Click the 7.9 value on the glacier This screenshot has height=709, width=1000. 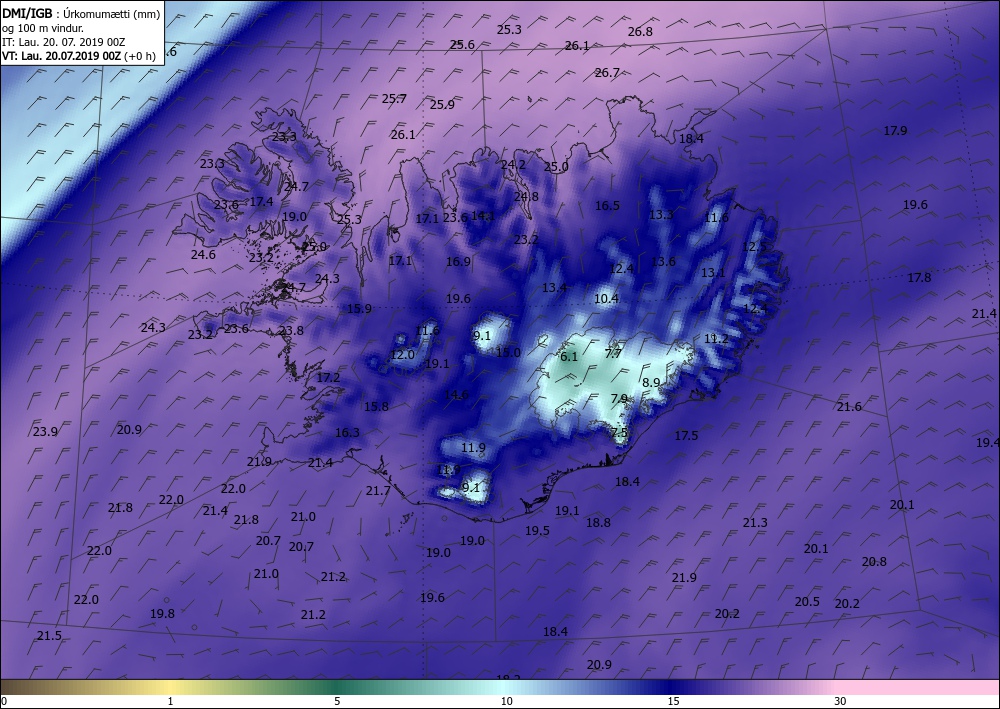pyautogui.click(x=619, y=398)
